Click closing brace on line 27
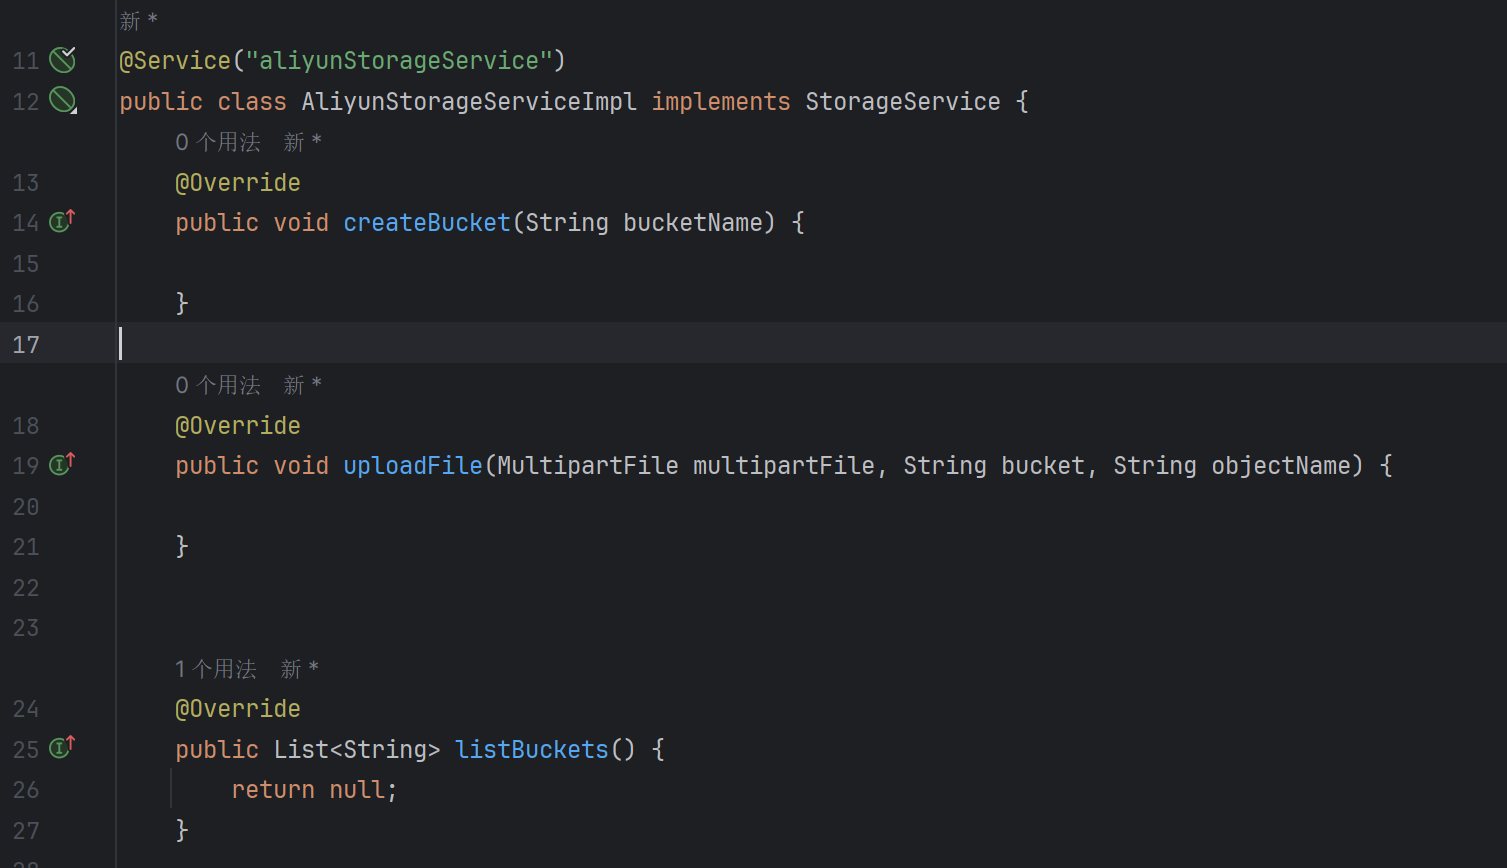Image resolution: width=1507 pixels, height=868 pixels. click(x=182, y=831)
